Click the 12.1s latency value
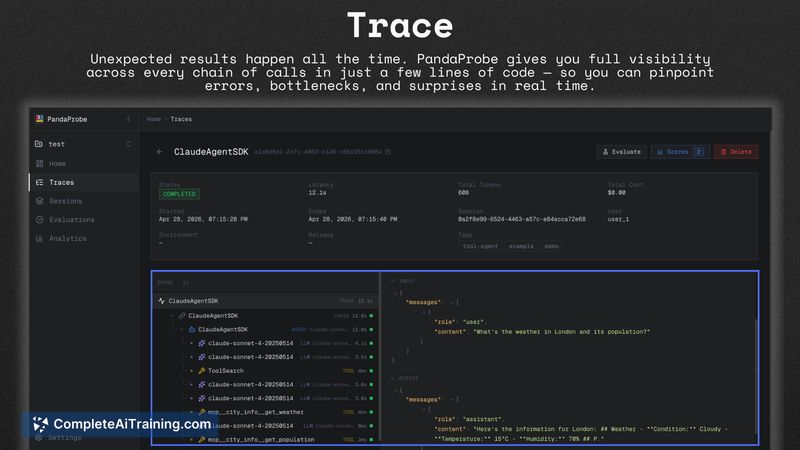This screenshot has width=800, height=450. tap(317, 193)
